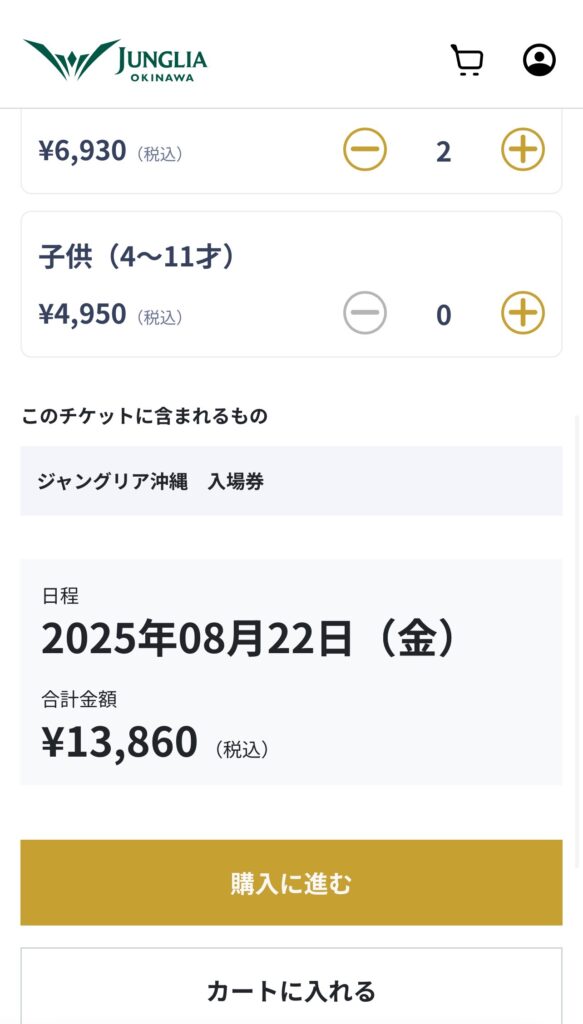Click the ¥4,950 child price
583x1024 pixels.
point(82,314)
